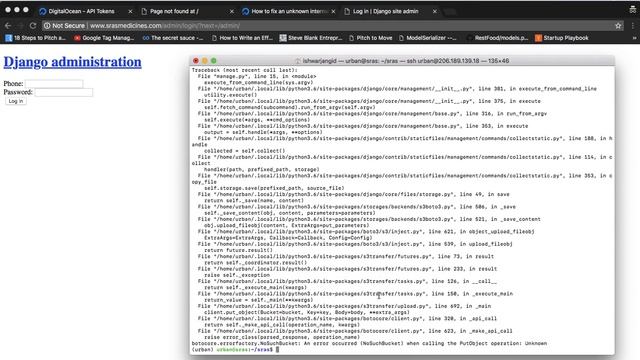Click the 'collected = self.collect()' line
This screenshot has height=360, width=640.
pyautogui.click(x=245, y=151)
